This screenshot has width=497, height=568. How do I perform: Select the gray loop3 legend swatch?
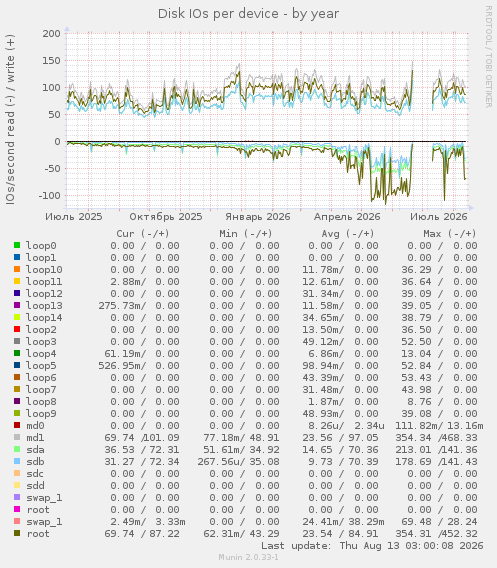click(x=17, y=341)
